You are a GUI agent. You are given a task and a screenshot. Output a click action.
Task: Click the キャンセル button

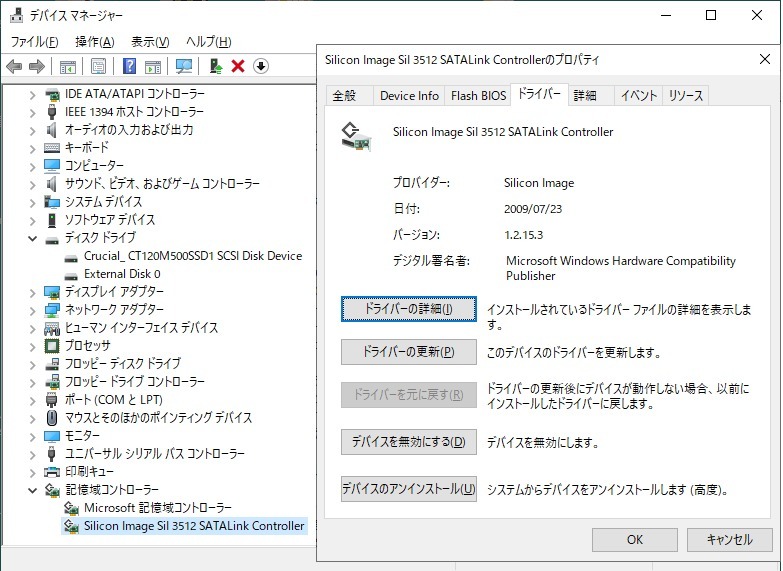click(x=730, y=540)
